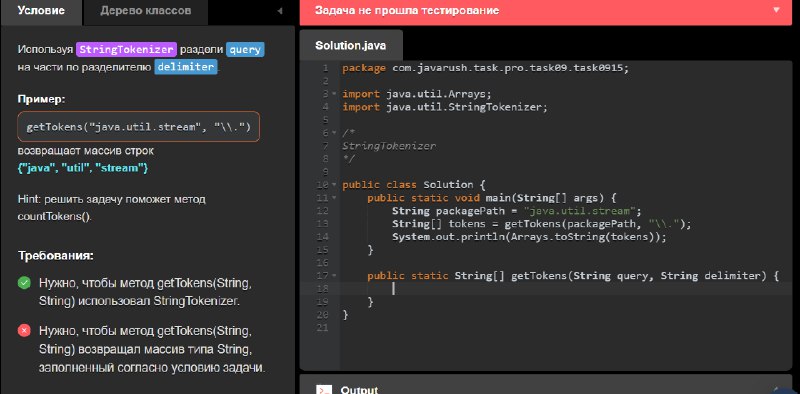Click the System.out.println line
The width and height of the screenshot is (800, 394).
tap(529, 237)
